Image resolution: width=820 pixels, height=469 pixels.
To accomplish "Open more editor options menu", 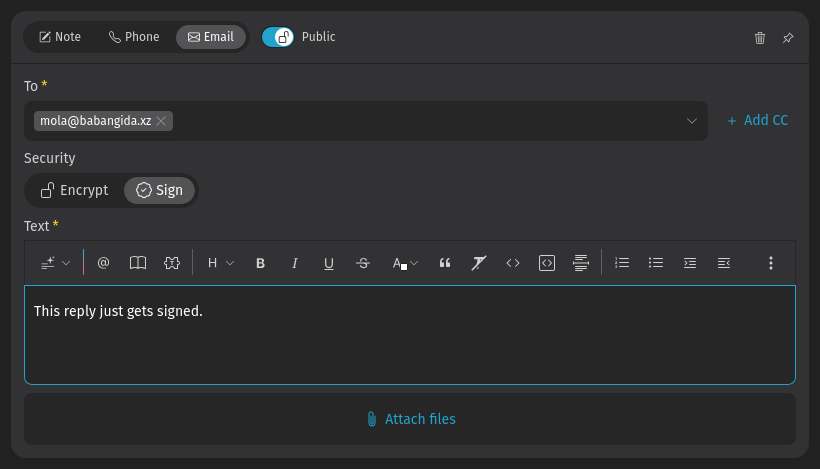I will (x=770, y=263).
